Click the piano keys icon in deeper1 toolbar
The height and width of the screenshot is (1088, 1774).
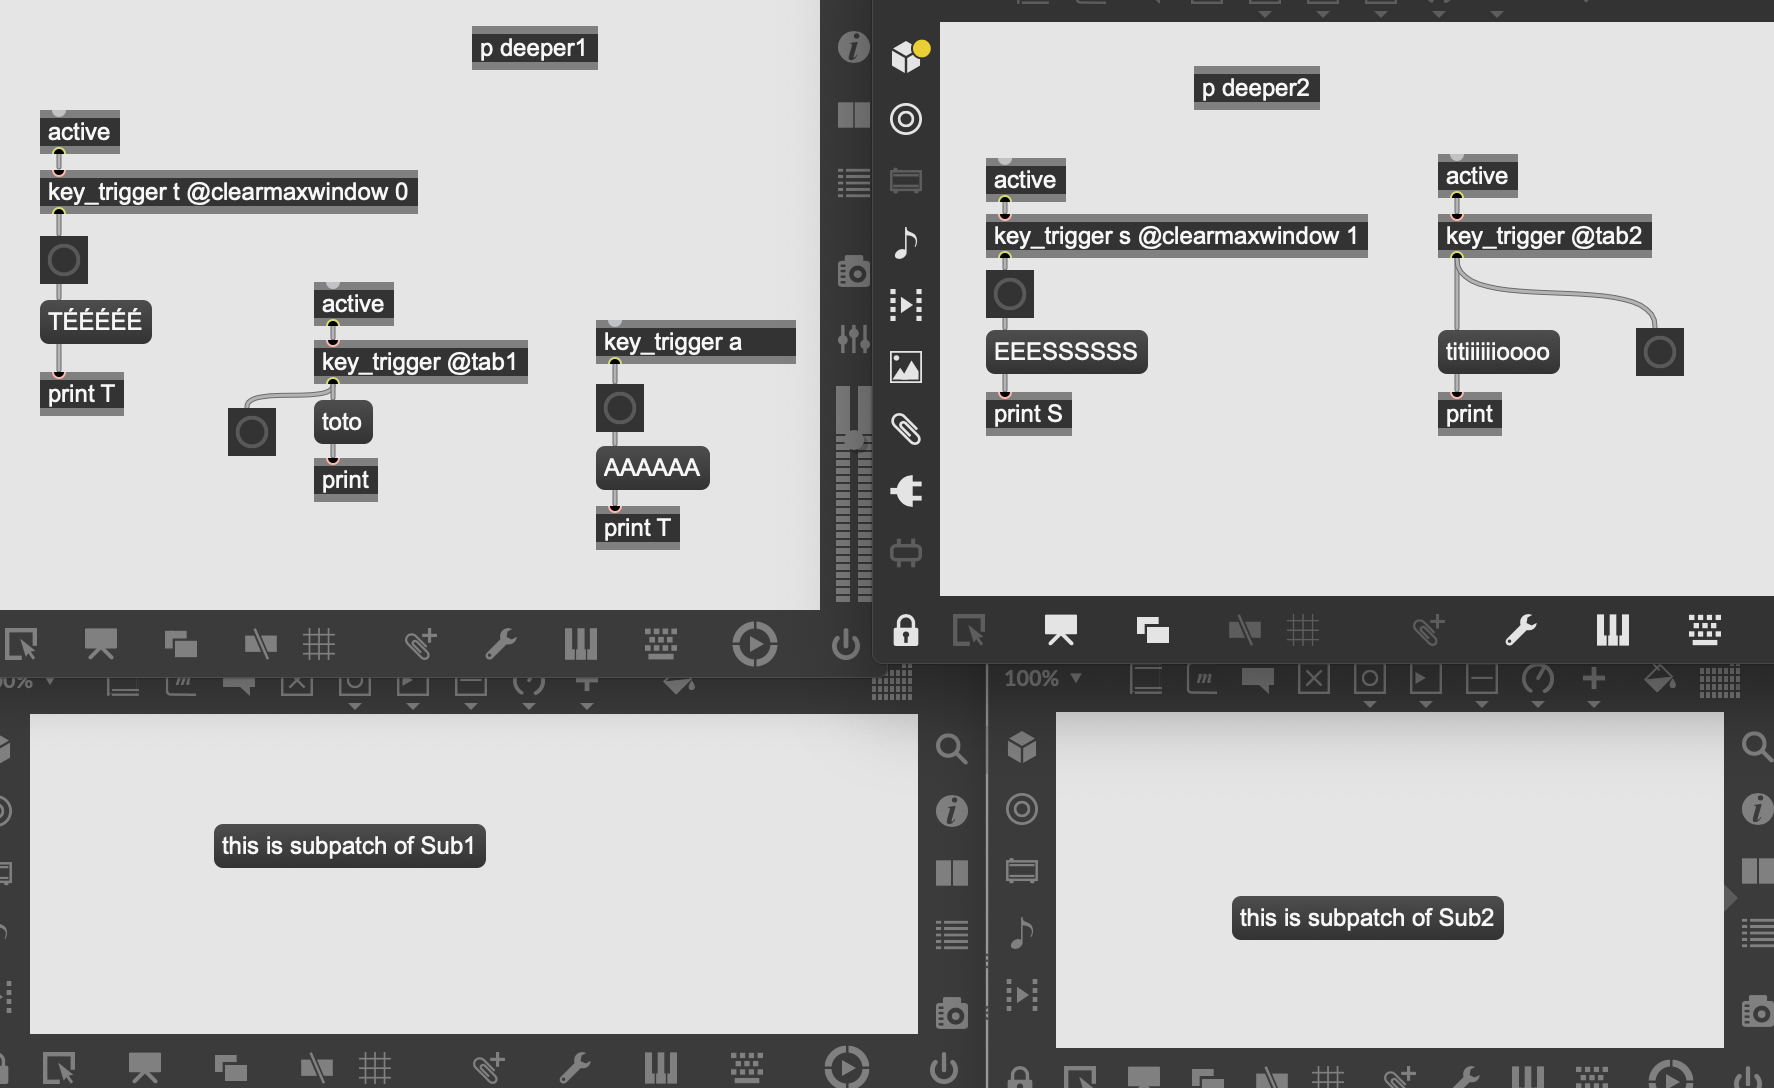click(x=580, y=644)
